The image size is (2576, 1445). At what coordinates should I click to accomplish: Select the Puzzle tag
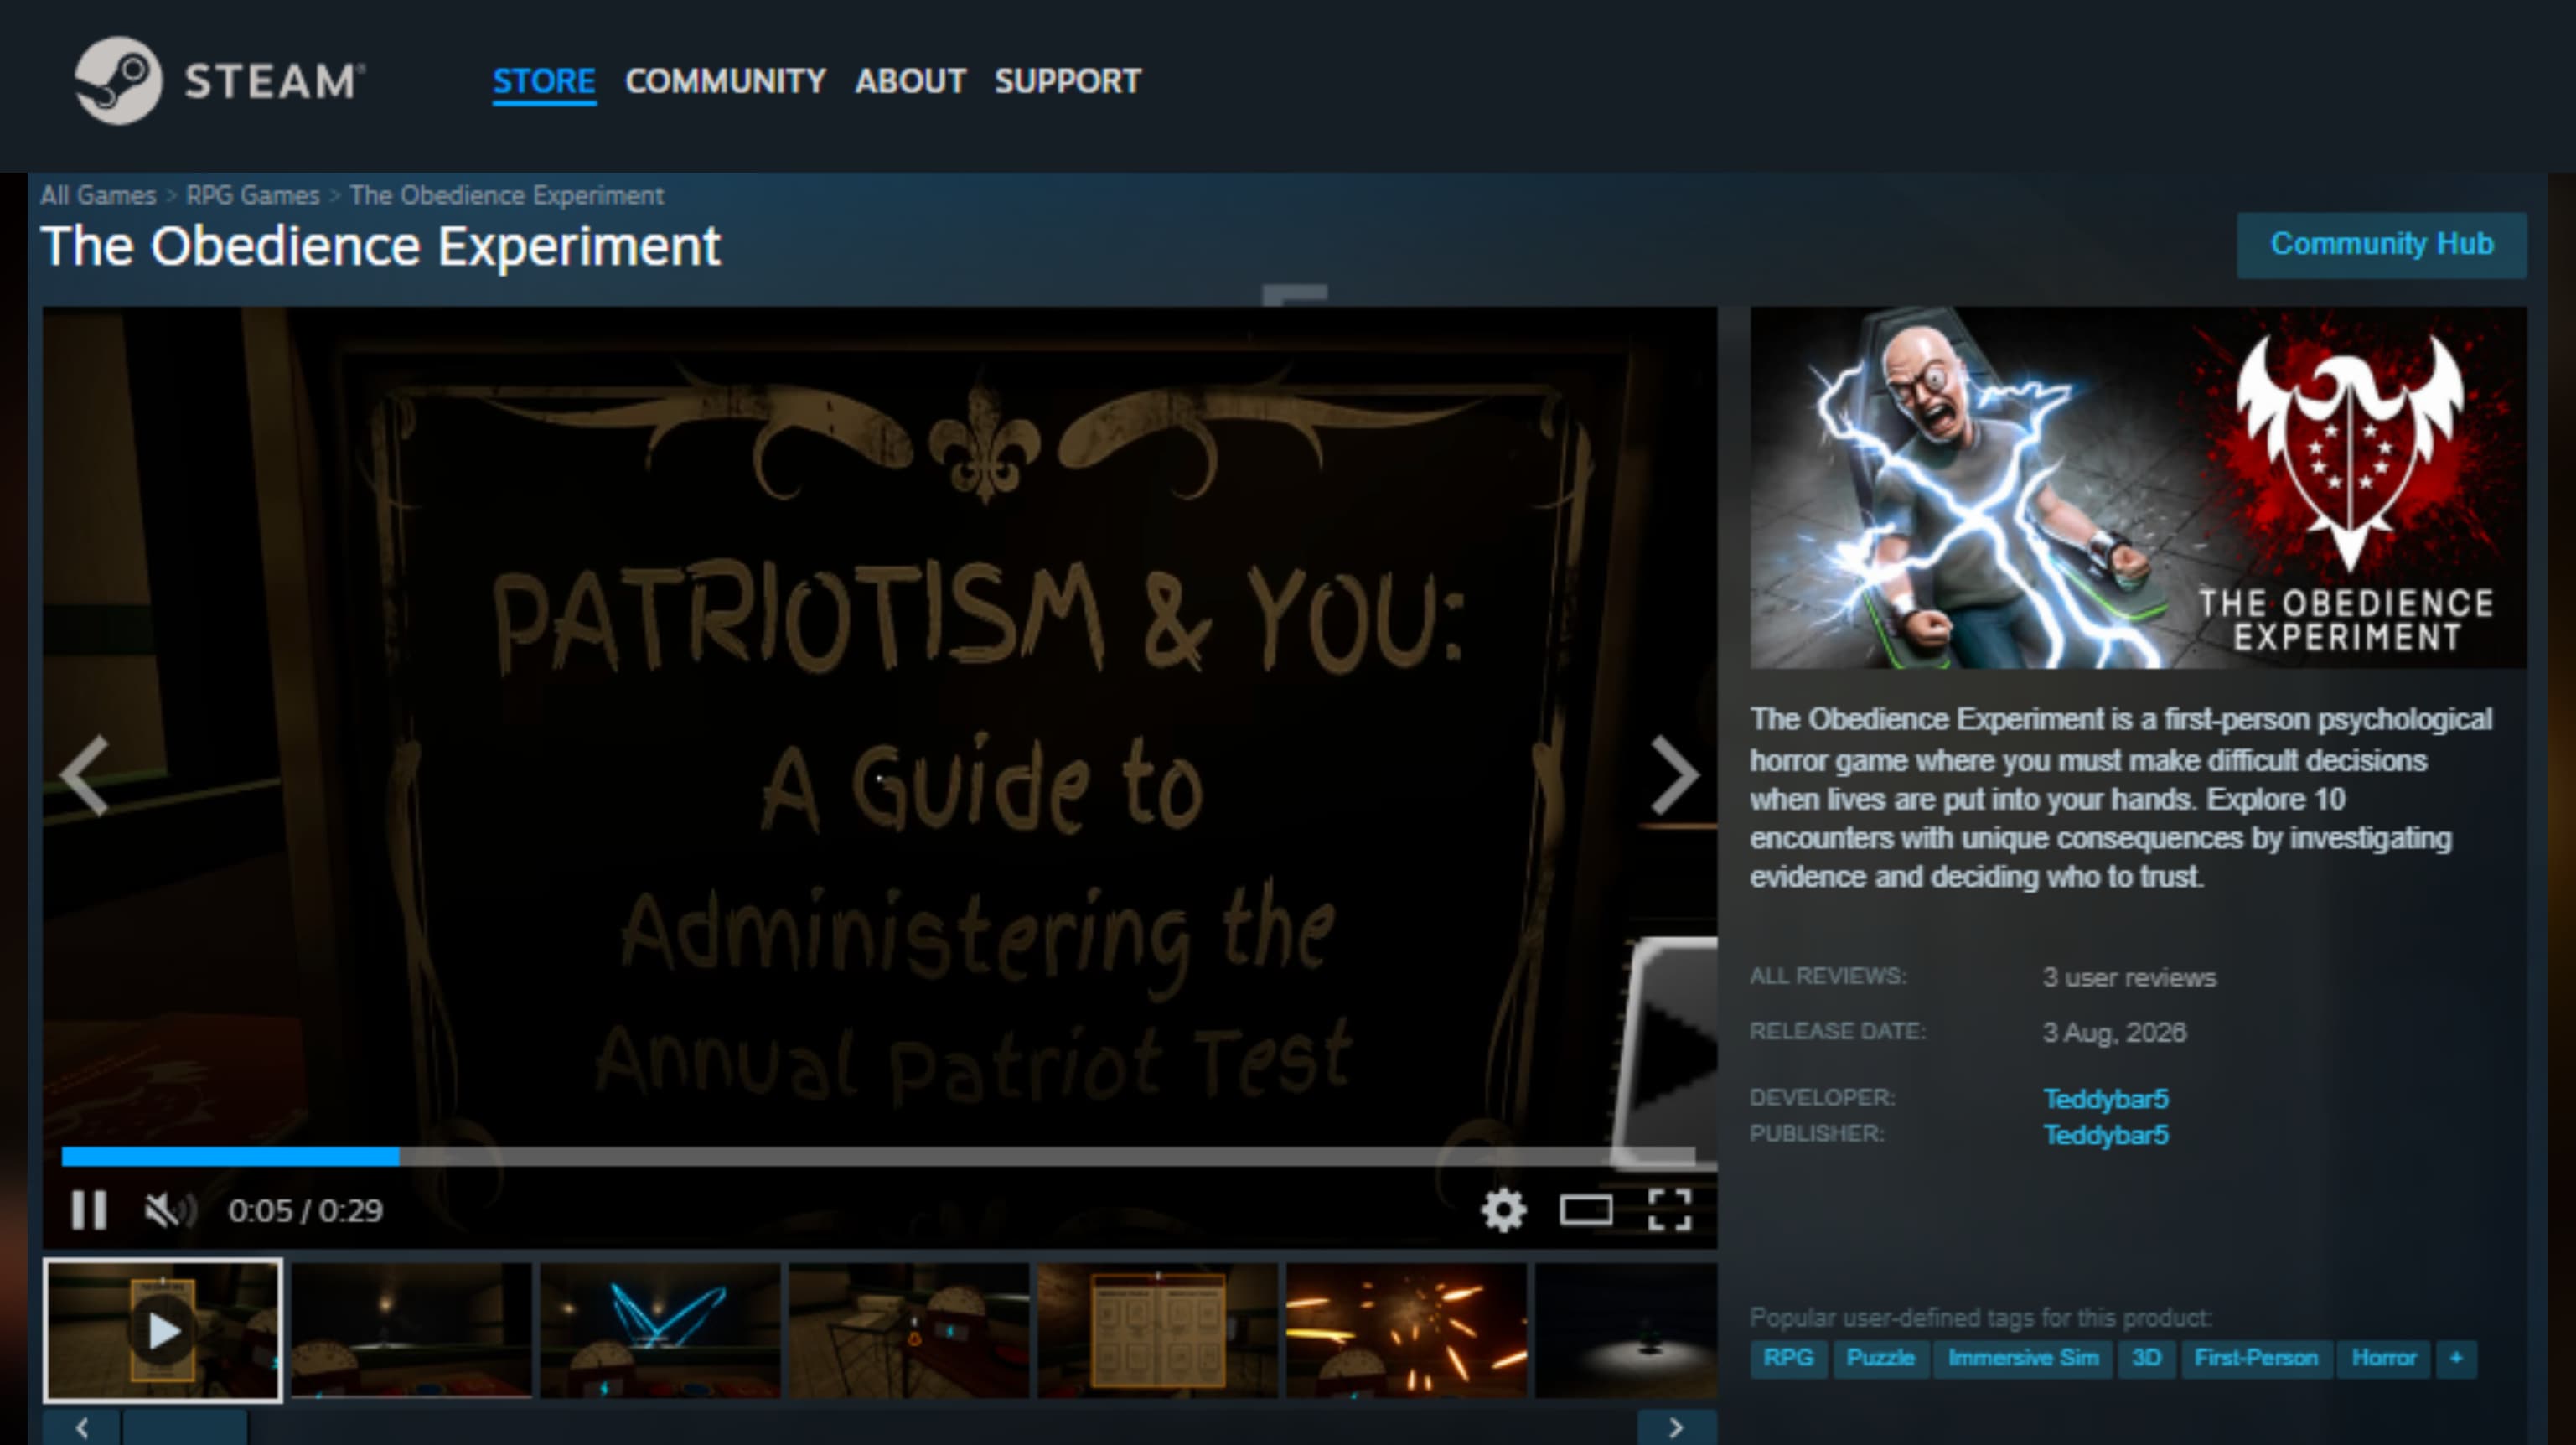pos(1880,1358)
